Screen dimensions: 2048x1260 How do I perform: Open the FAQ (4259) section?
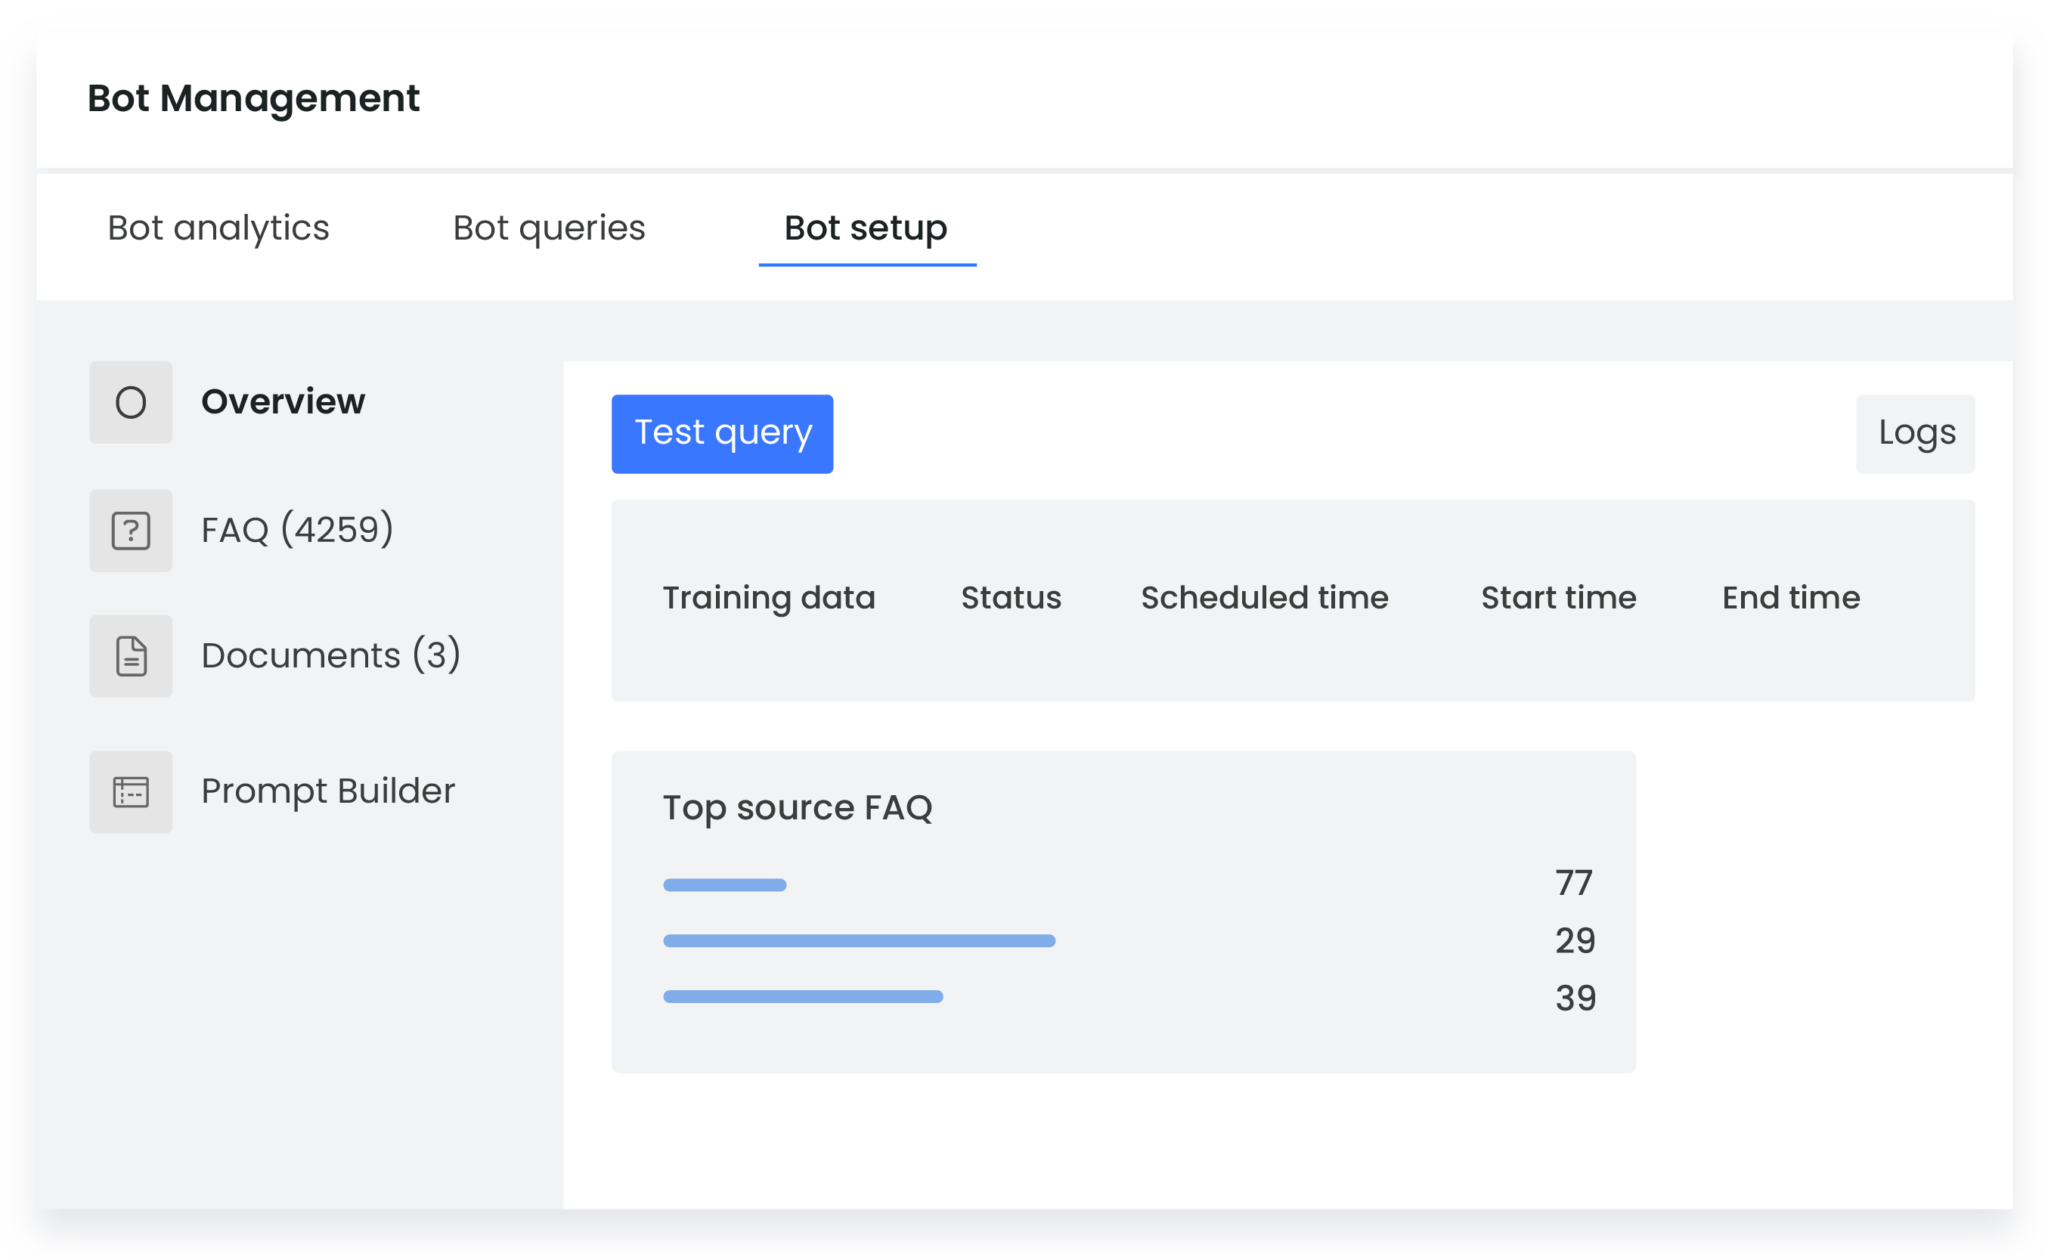(297, 530)
